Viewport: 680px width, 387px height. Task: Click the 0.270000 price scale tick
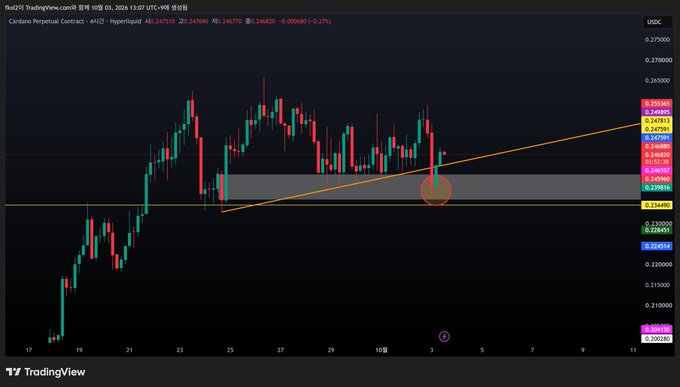coord(657,60)
